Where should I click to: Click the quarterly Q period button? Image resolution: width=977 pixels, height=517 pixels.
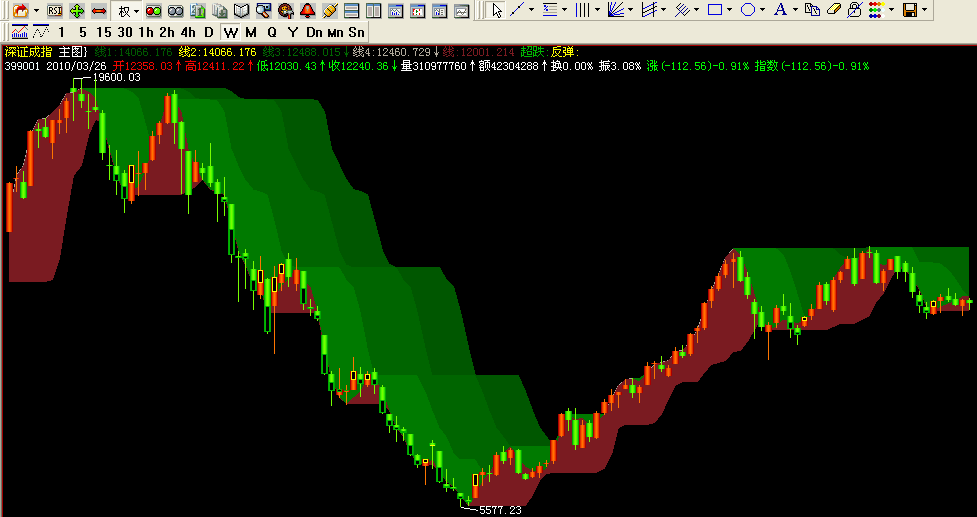(272, 32)
